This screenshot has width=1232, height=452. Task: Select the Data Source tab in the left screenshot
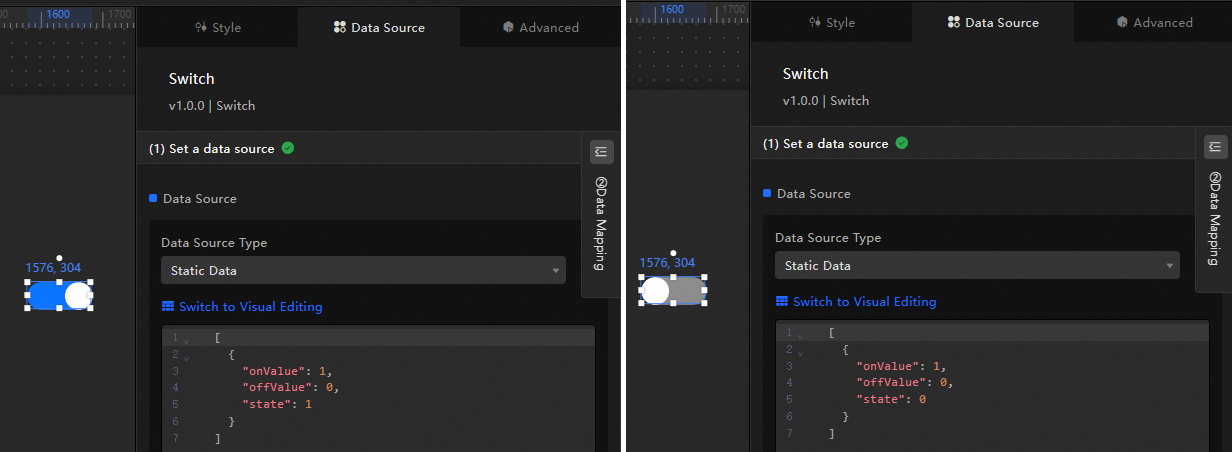pos(379,27)
